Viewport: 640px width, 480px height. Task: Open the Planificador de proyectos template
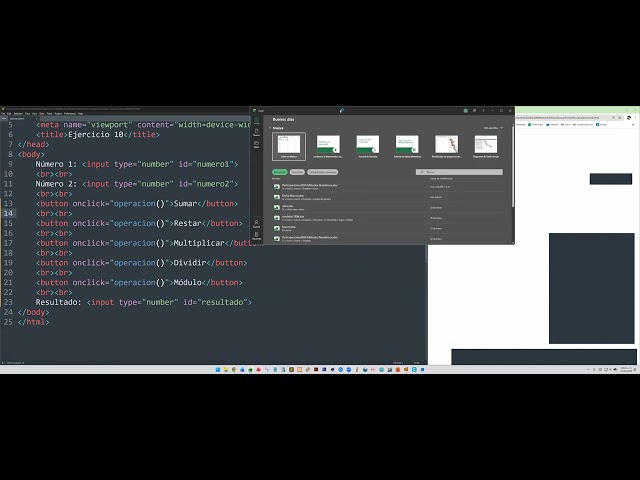[x=446, y=146]
